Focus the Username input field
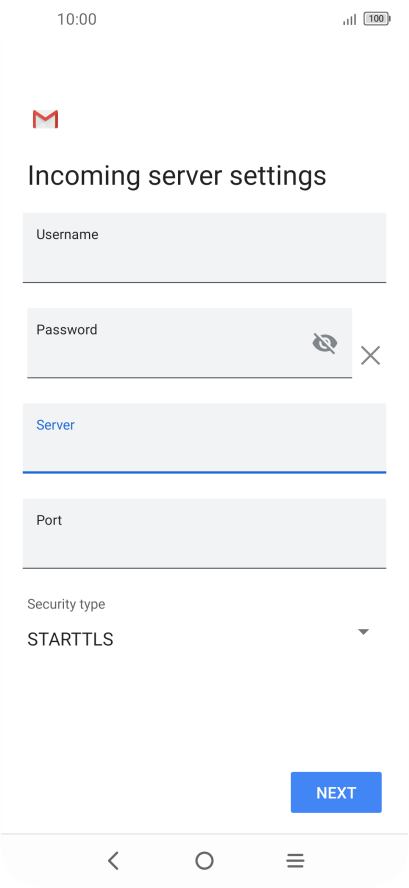The image size is (409, 888). 204,247
